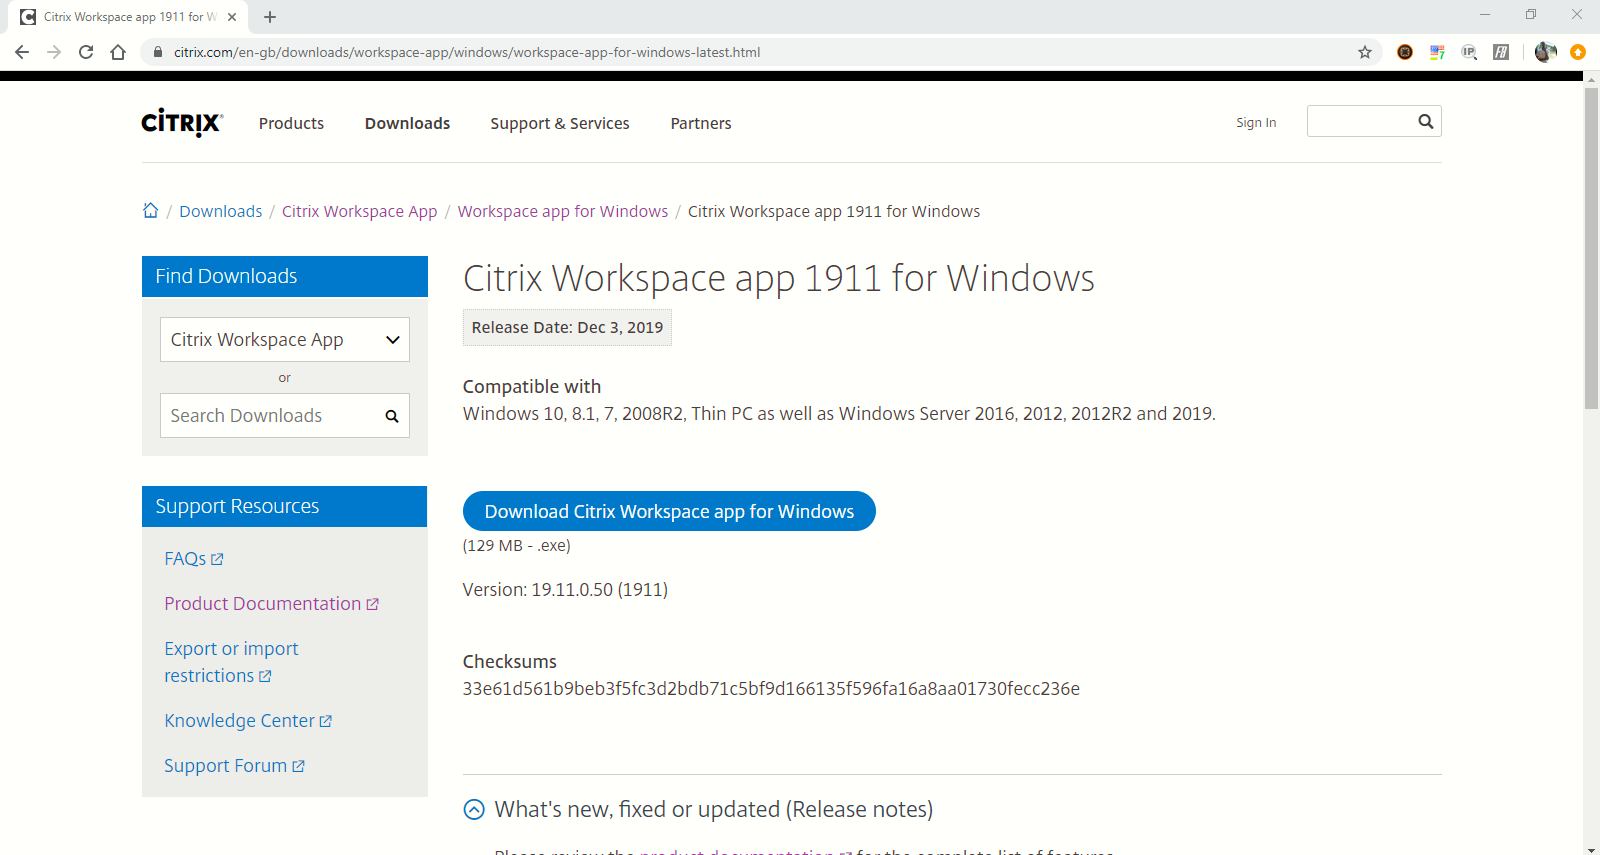Click the header search magnifier icon
Screen dimensions: 1600x855
(x=1426, y=121)
